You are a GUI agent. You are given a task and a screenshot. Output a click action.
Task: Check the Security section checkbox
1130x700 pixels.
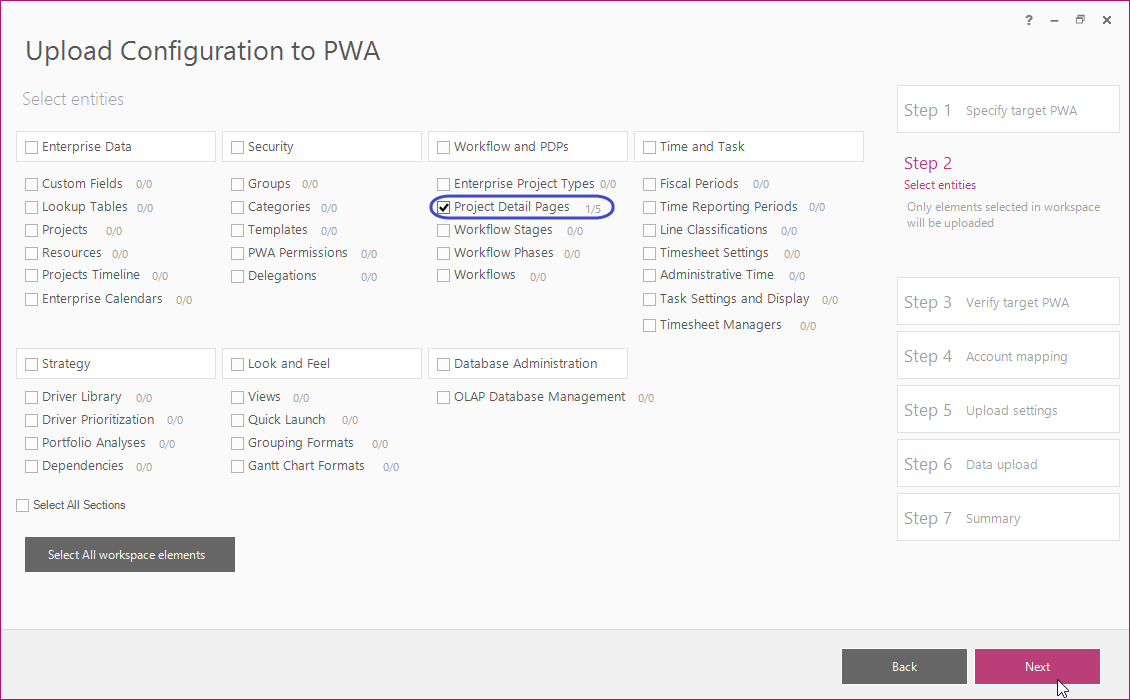[238, 147]
